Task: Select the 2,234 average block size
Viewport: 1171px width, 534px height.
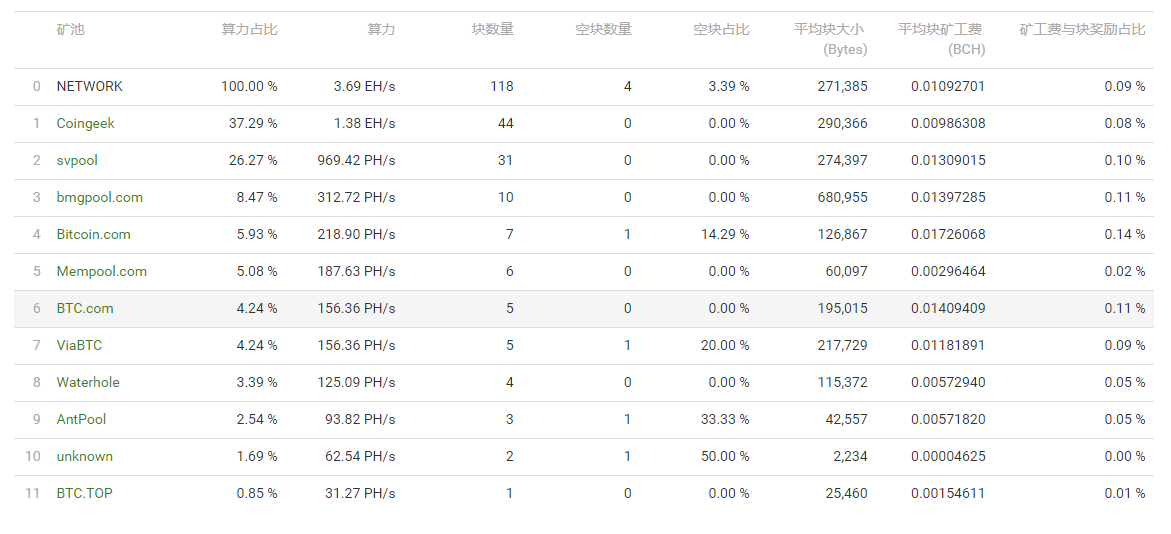Action: click(850, 456)
